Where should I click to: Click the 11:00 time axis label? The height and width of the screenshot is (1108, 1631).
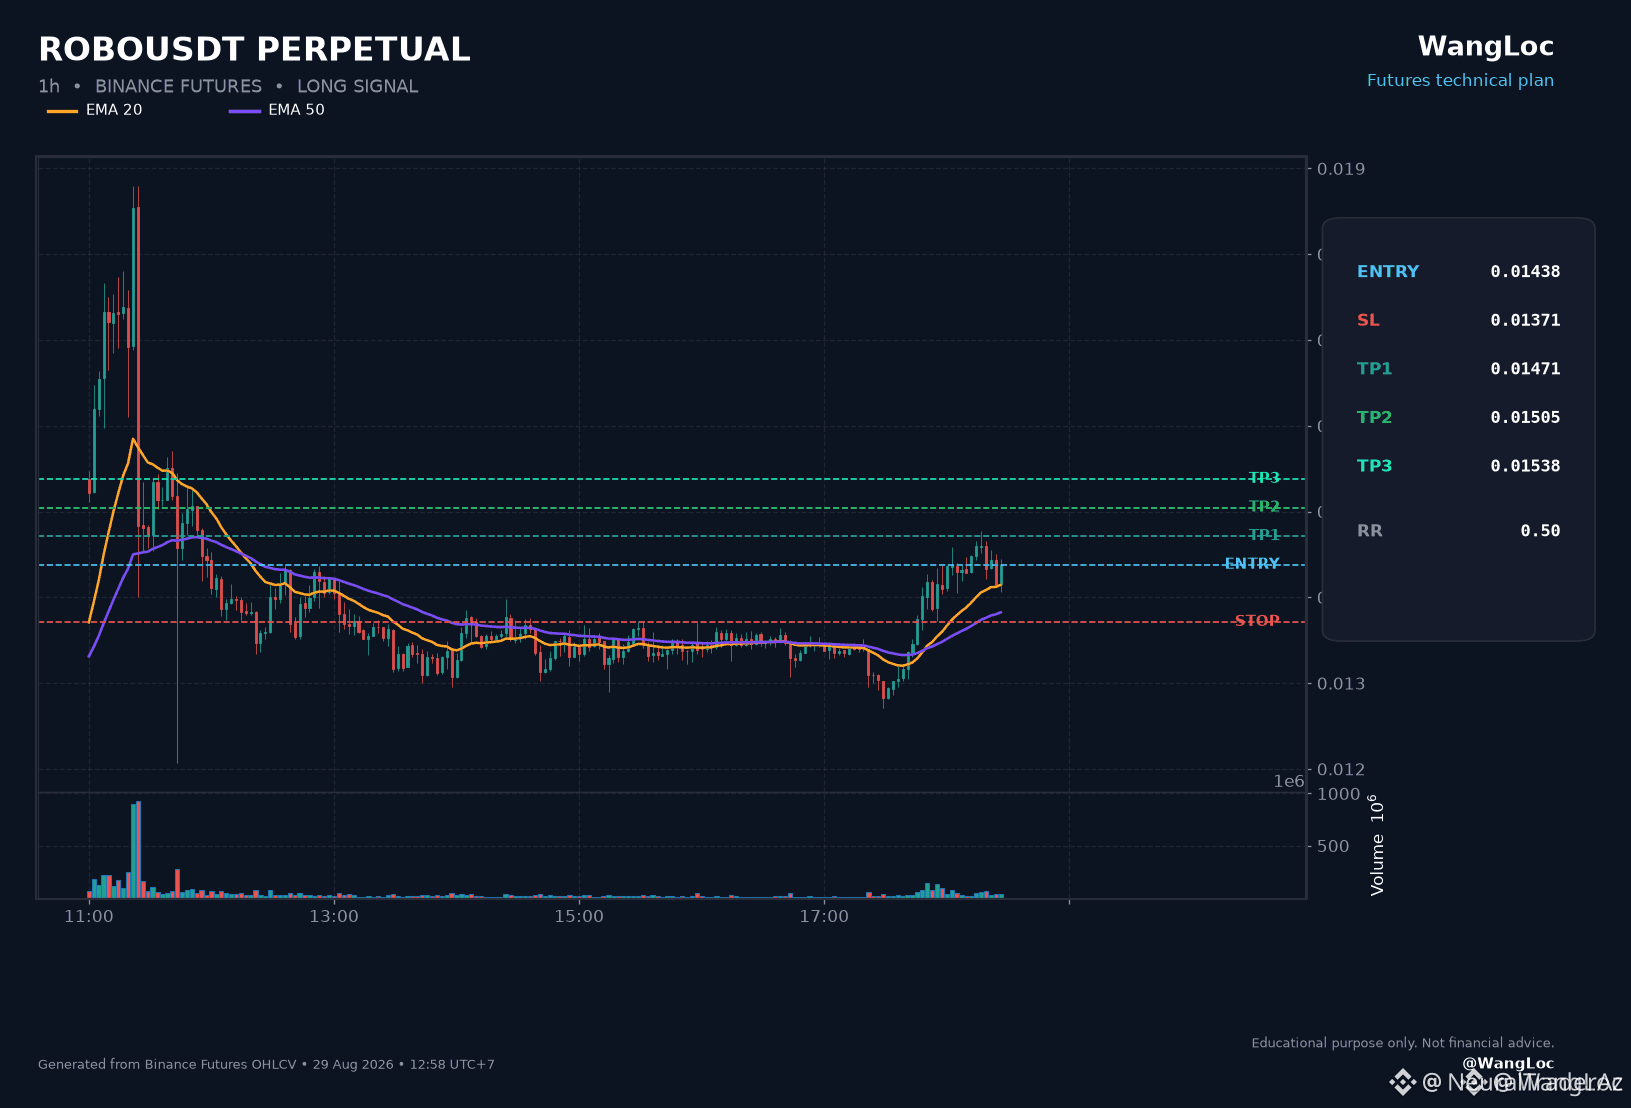tap(89, 916)
